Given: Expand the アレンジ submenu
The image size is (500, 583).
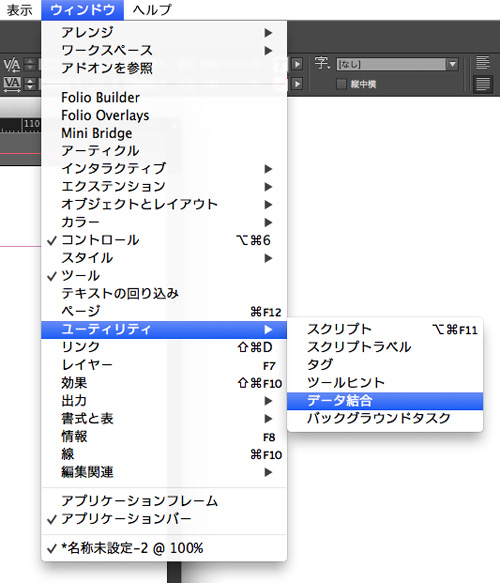Looking at the screenshot, I should point(164,32).
